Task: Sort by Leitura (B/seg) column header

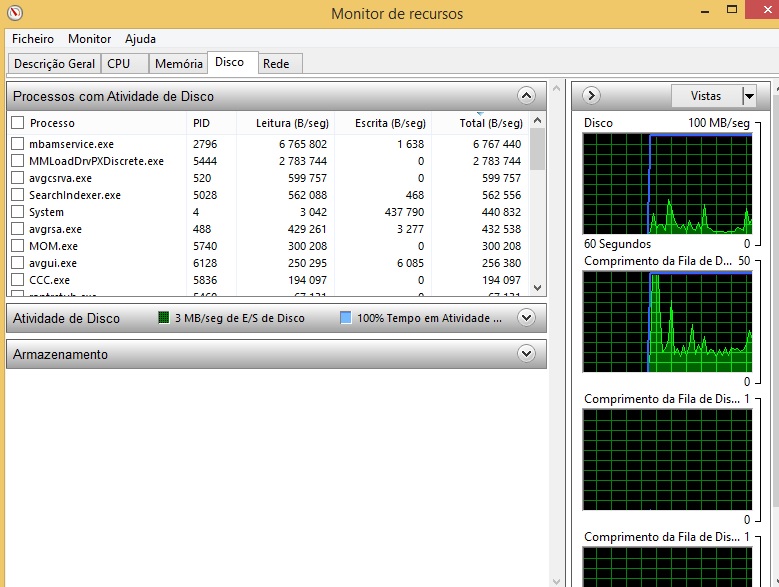Action: click(285, 123)
